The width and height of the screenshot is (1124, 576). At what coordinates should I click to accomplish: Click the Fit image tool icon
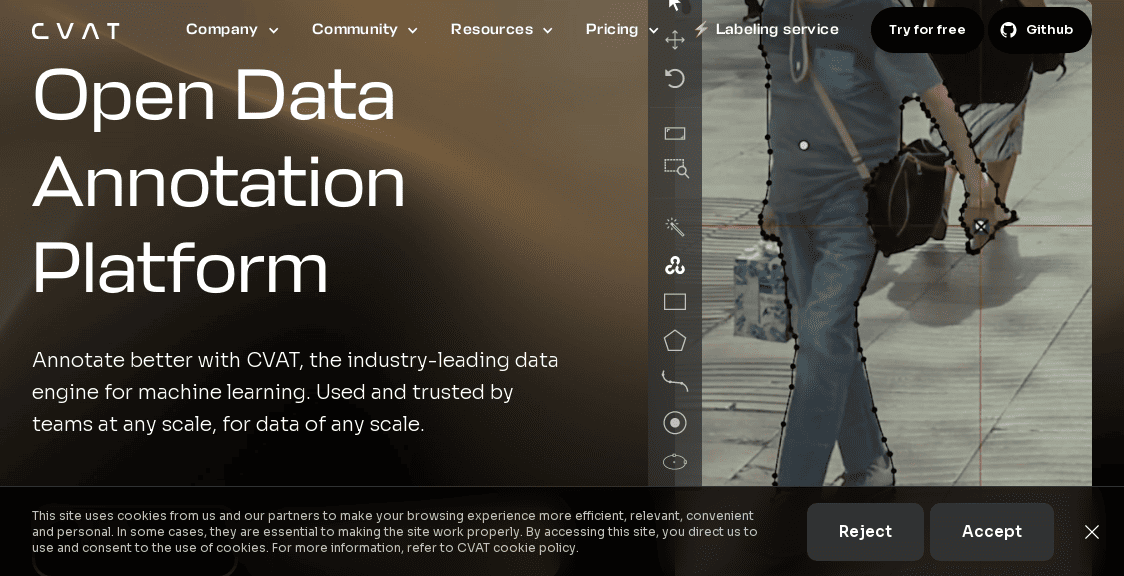click(675, 133)
